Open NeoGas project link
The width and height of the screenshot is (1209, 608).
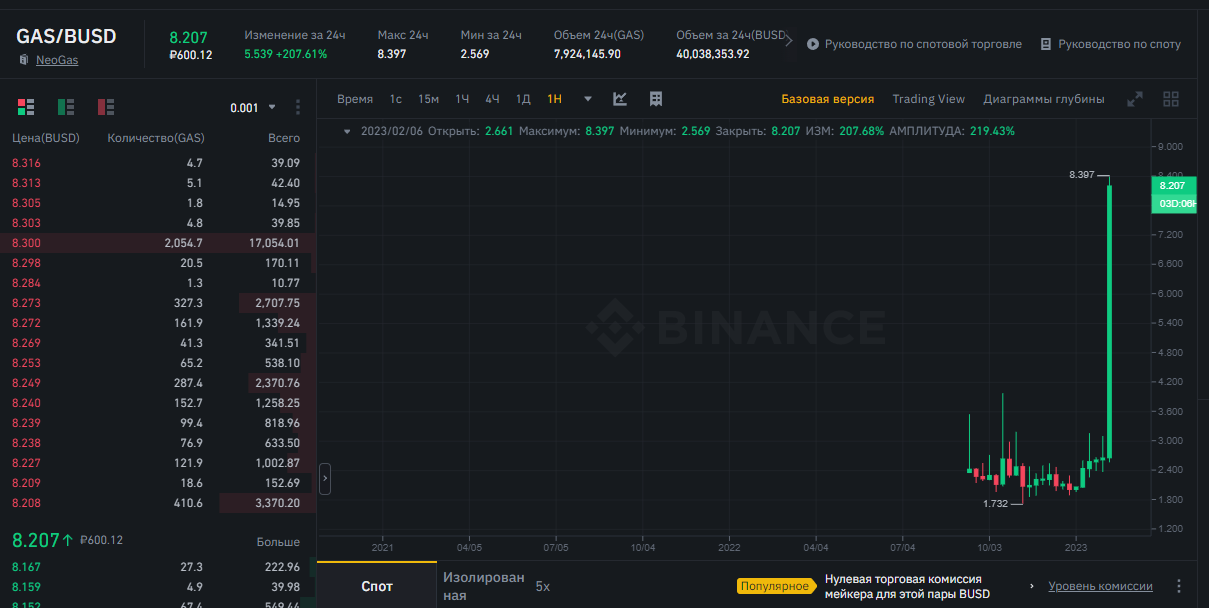(57, 60)
